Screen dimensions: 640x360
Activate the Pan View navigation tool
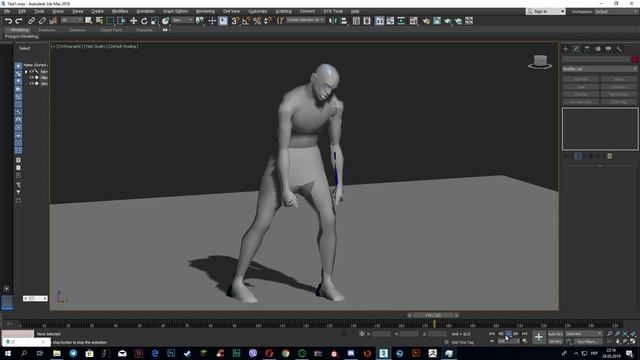[618, 341]
